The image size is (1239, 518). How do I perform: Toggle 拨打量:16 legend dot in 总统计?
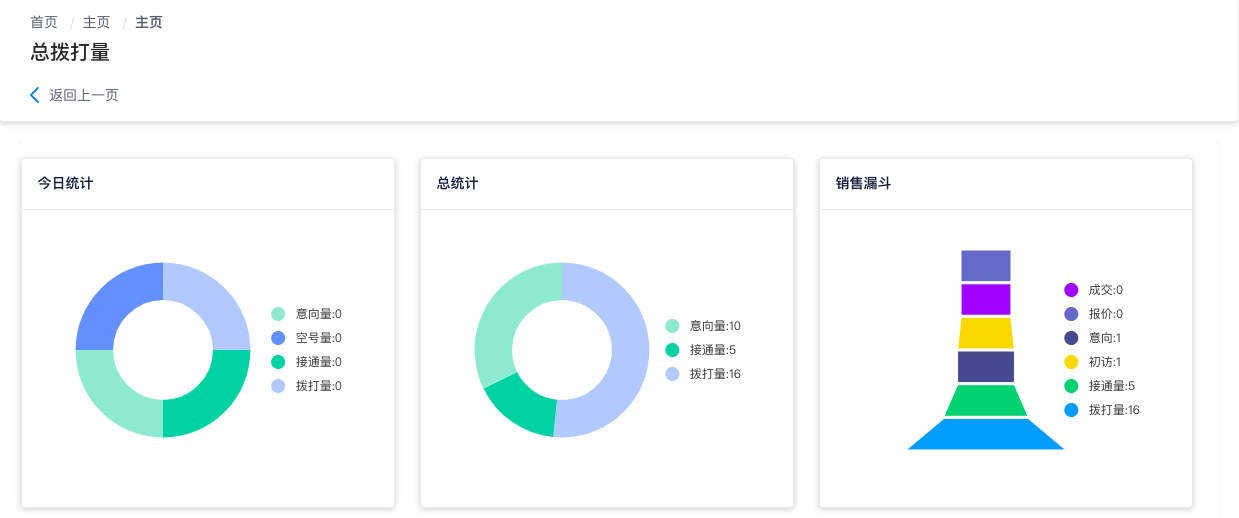click(x=672, y=374)
